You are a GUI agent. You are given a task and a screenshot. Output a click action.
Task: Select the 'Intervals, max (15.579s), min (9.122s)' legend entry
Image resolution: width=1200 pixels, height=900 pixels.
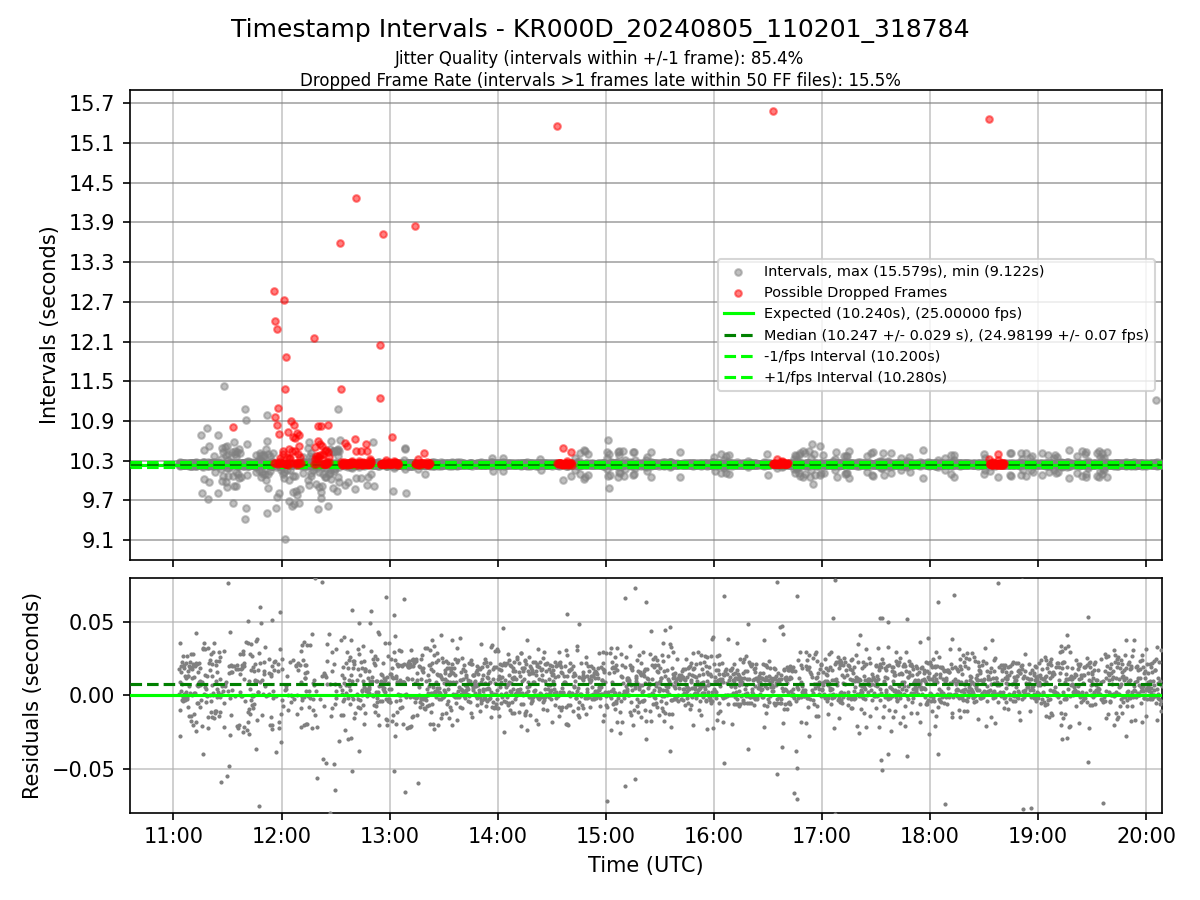(x=904, y=271)
